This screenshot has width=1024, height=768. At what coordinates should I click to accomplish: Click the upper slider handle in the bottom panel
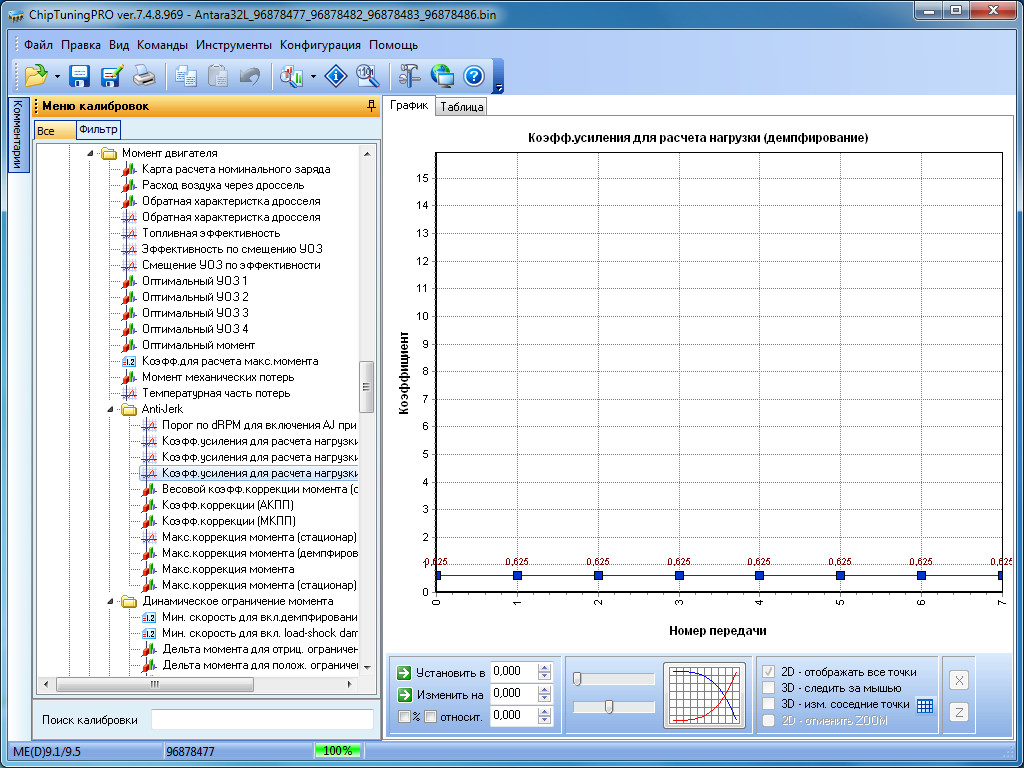click(x=578, y=679)
